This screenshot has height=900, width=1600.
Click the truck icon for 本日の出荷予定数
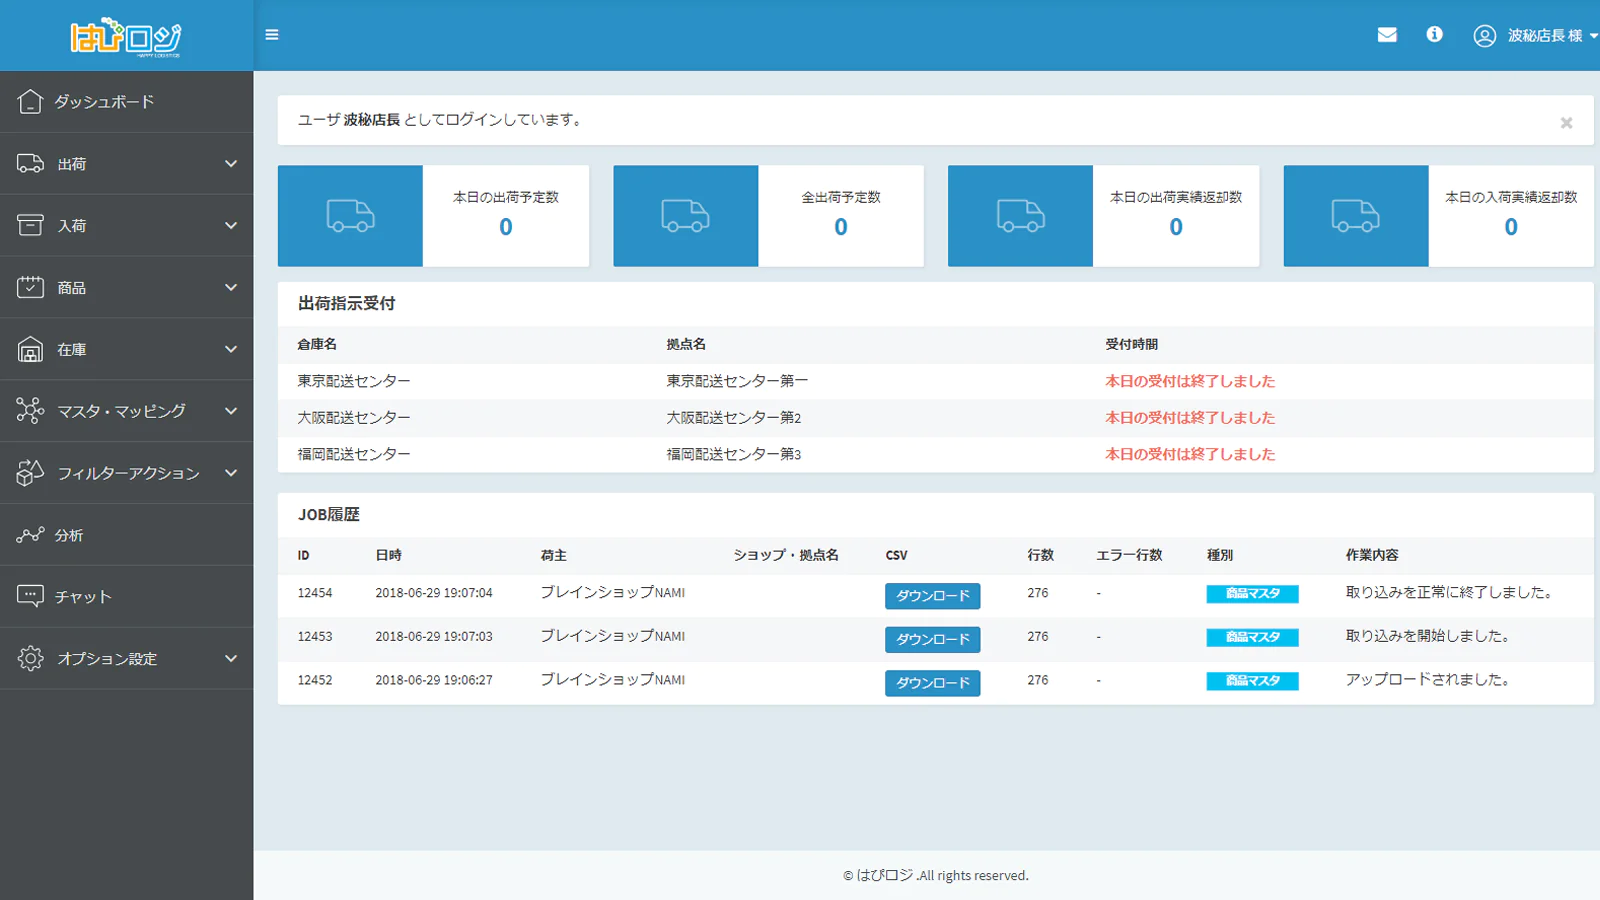pyautogui.click(x=350, y=216)
